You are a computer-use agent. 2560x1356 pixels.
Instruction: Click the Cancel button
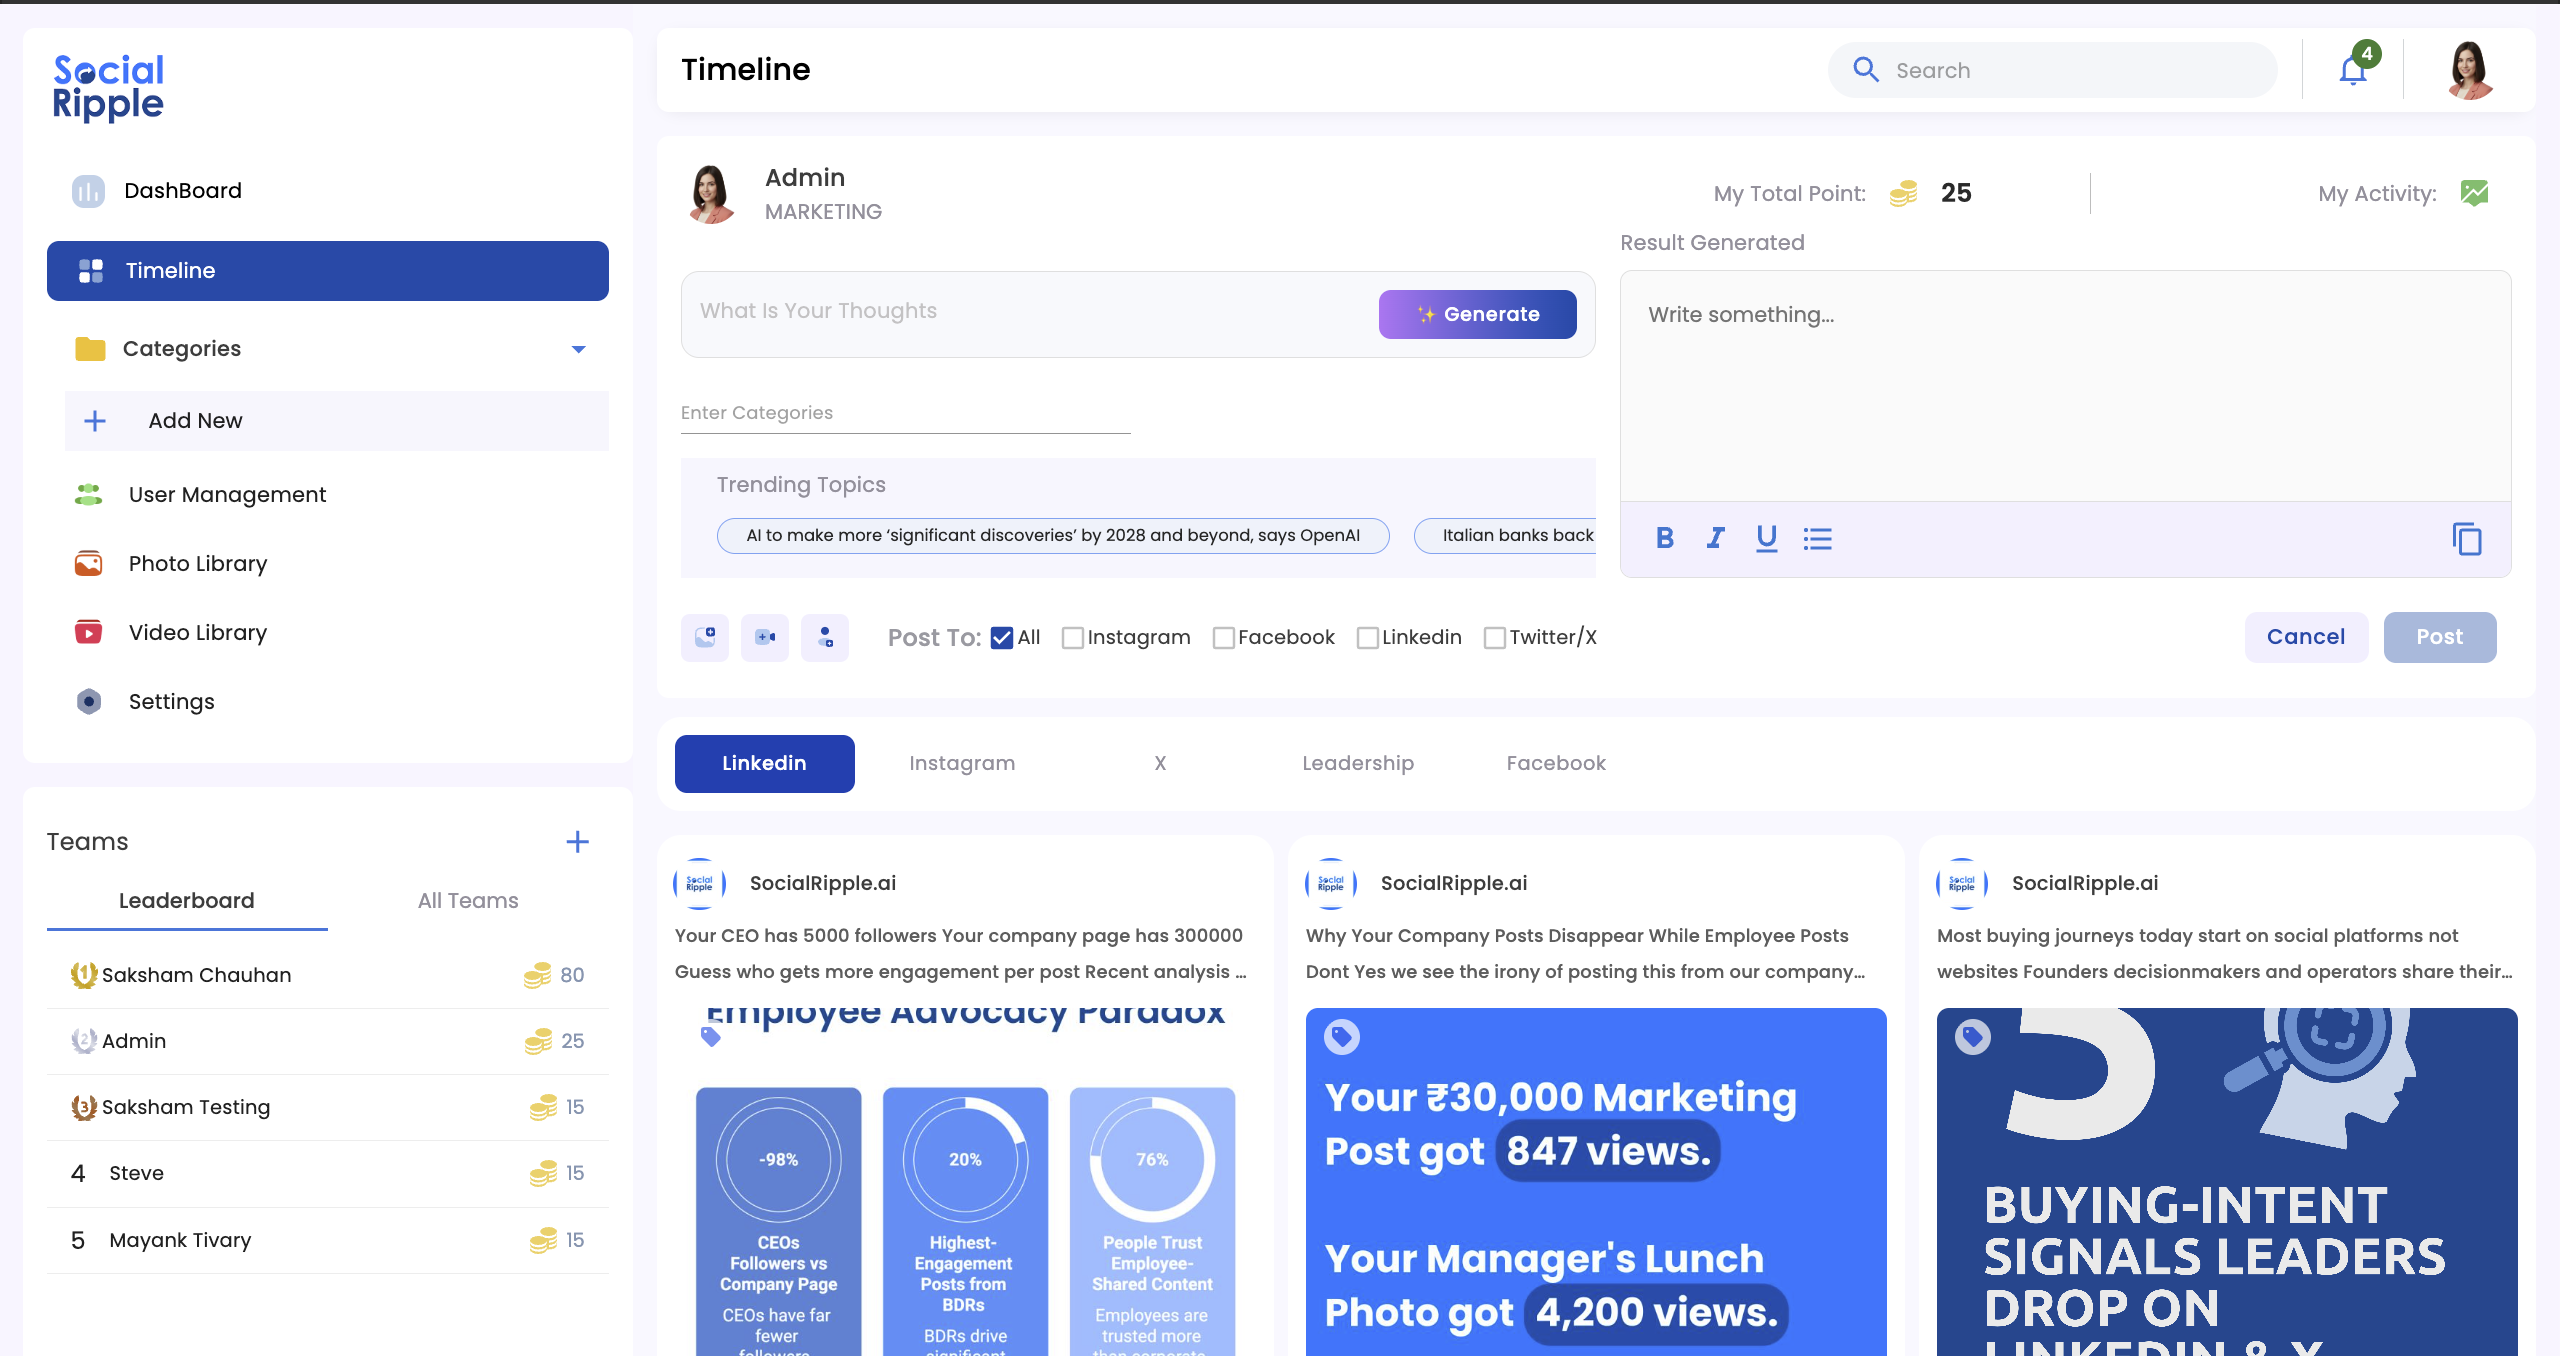coord(2305,637)
